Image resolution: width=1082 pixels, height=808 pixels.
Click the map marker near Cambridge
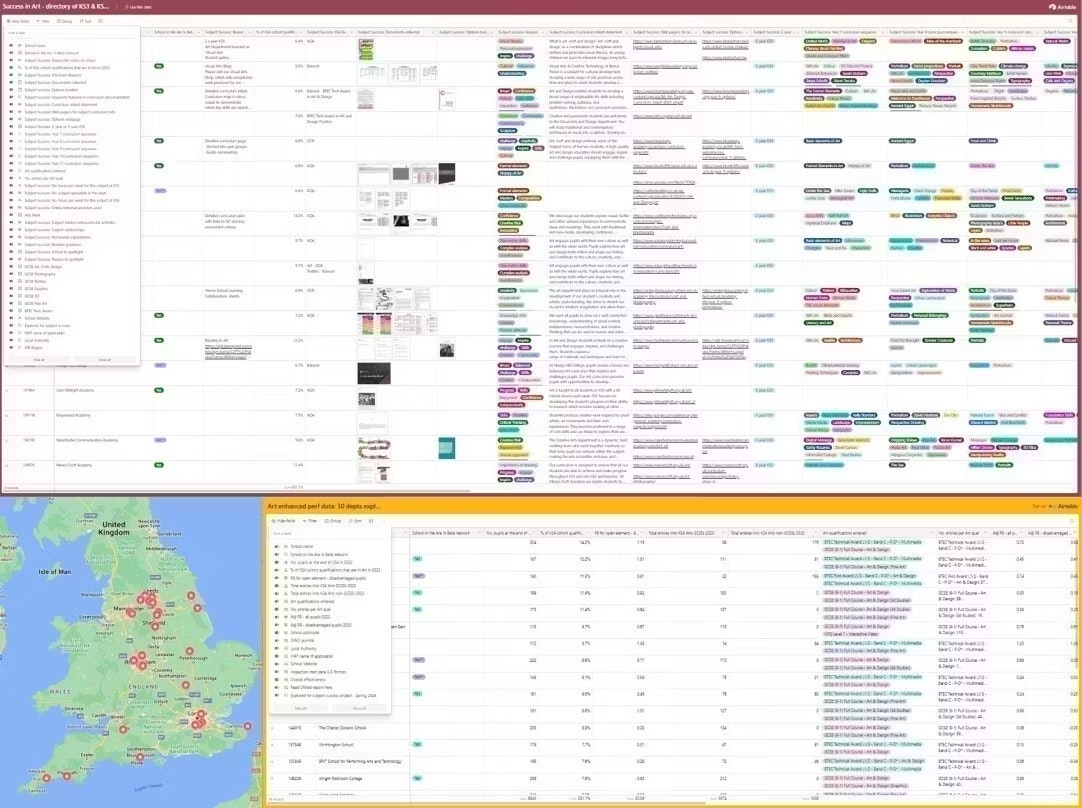click(185, 685)
